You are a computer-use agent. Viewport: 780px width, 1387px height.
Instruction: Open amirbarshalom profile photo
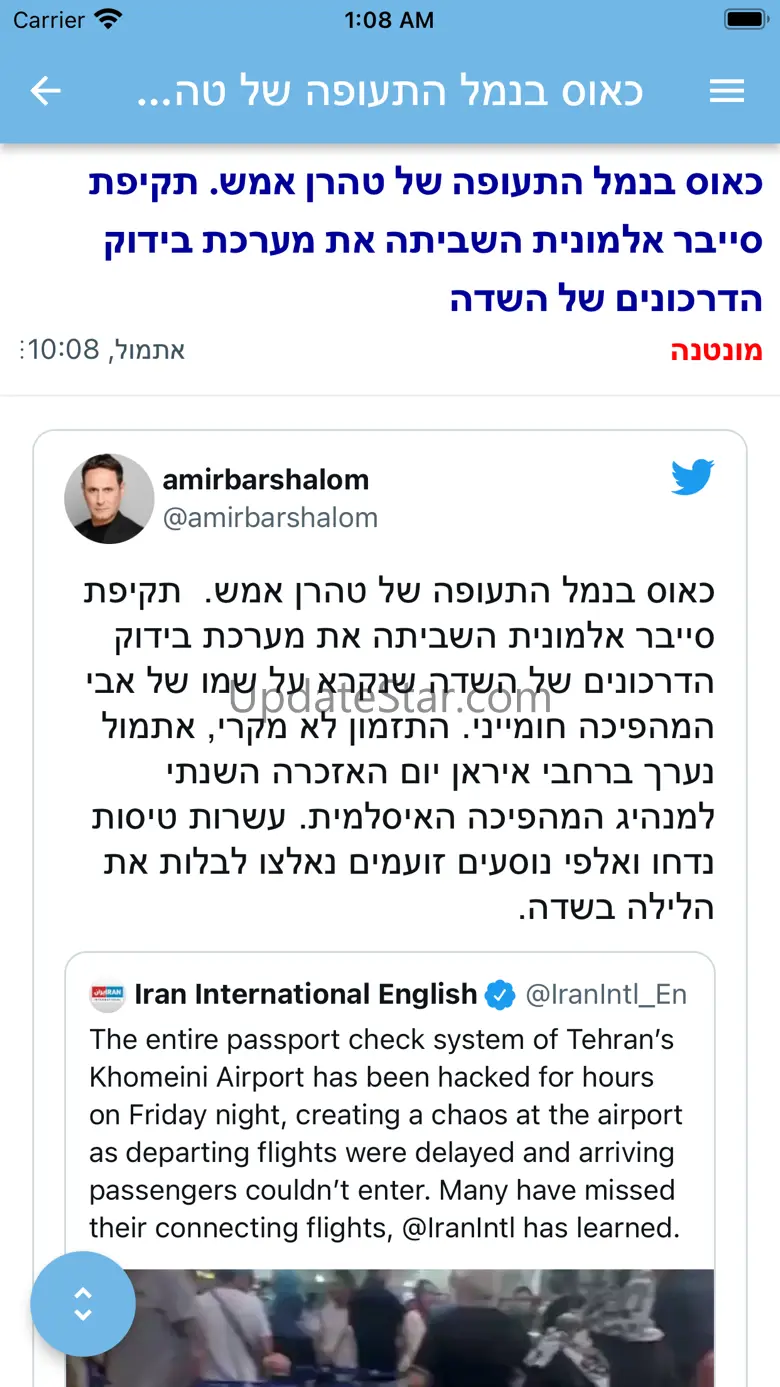[x=109, y=499]
